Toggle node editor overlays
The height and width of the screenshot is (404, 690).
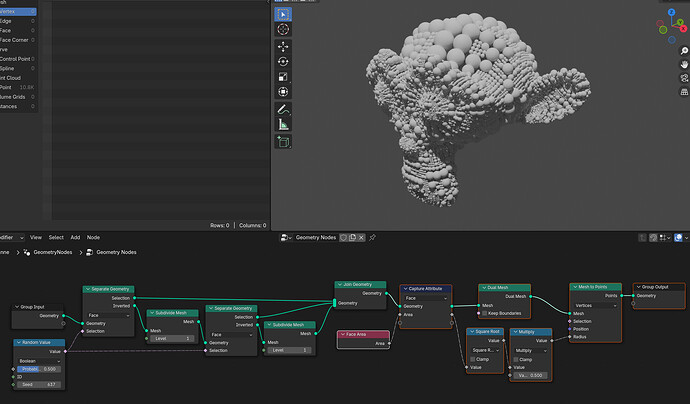tap(678, 238)
